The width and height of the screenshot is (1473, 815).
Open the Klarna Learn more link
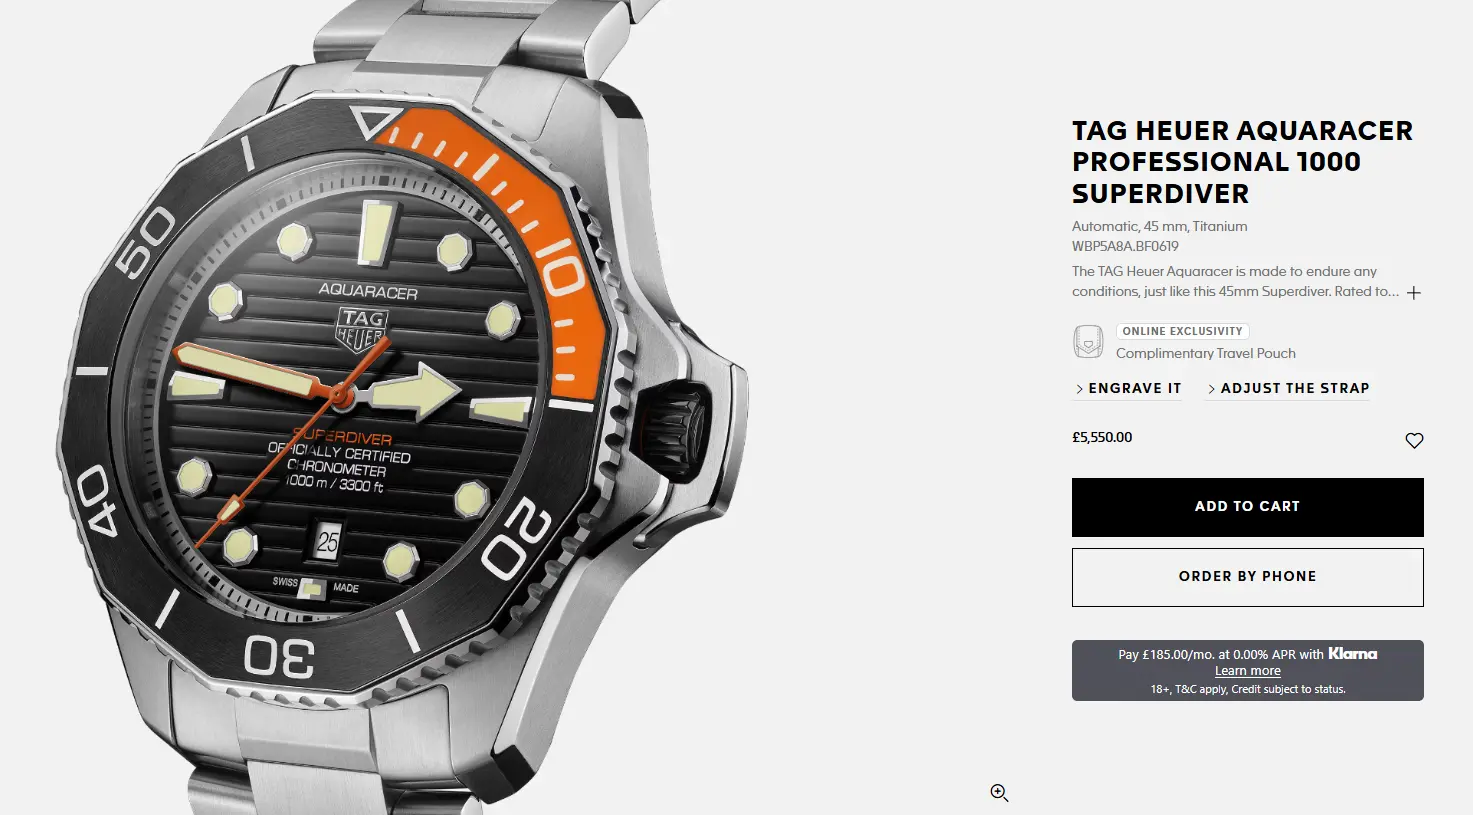tap(1247, 671)
